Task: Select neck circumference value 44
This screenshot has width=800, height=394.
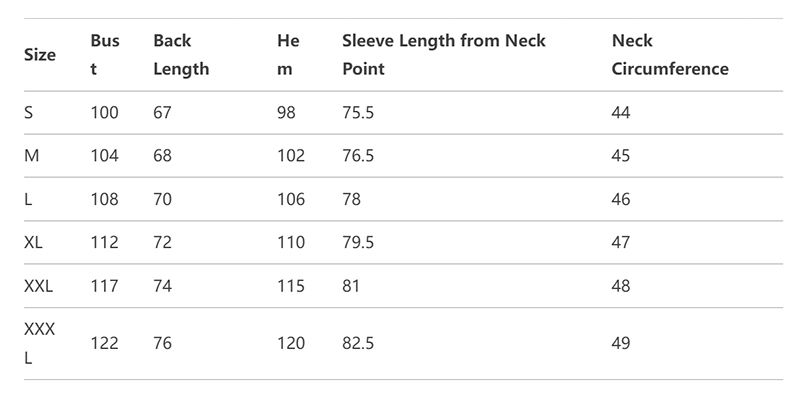Action: pos(621,112)
